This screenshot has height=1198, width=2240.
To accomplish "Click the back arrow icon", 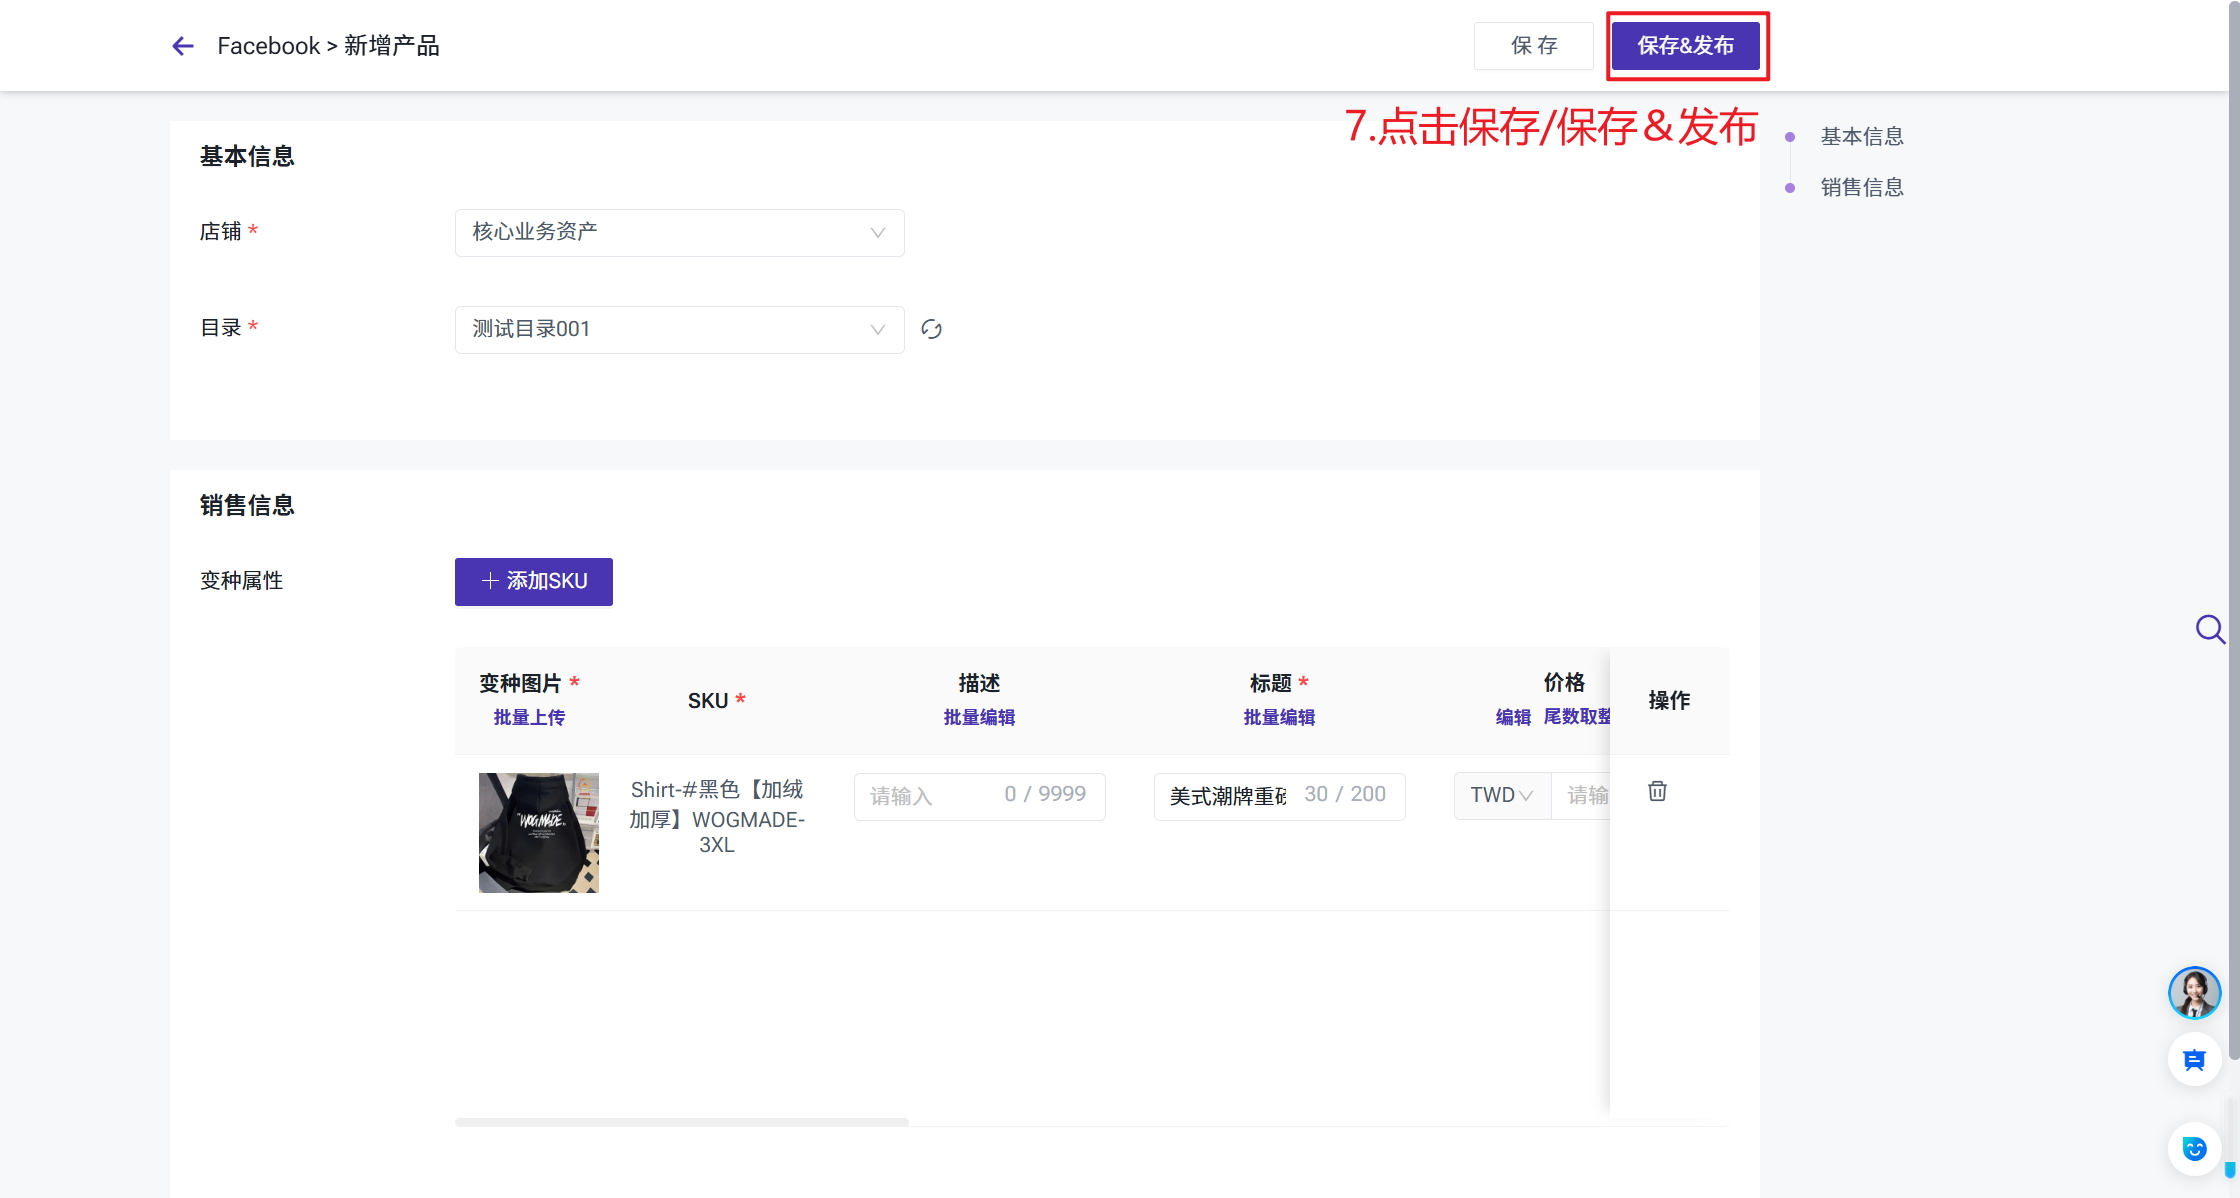I will coord(182,46).
